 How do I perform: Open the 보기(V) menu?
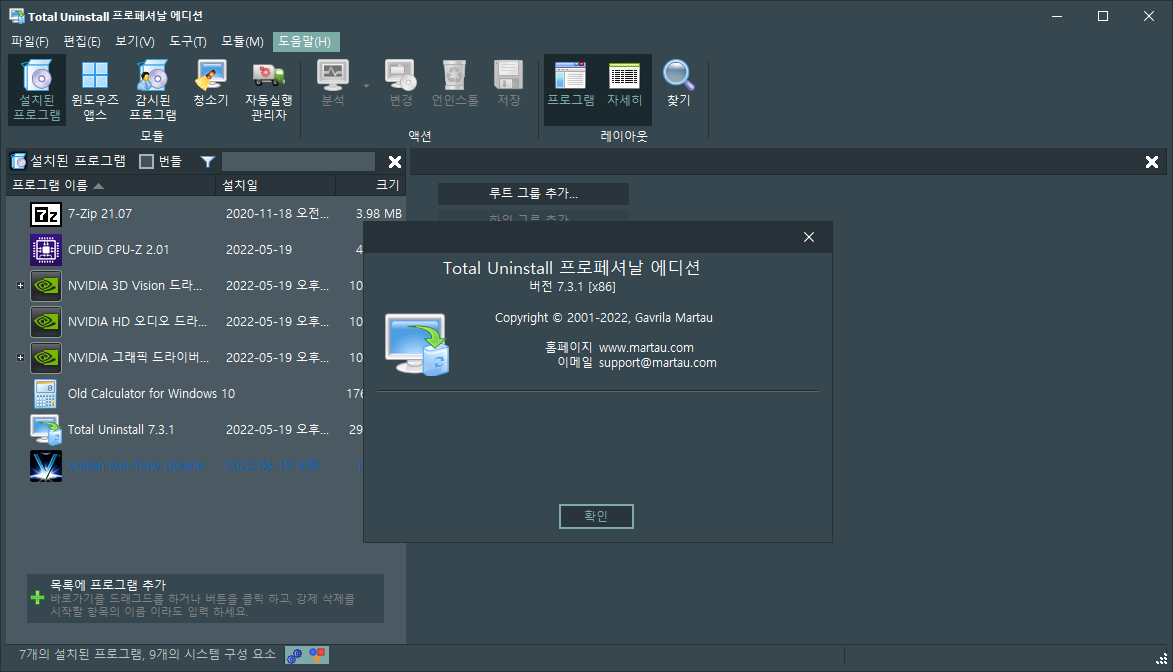click(135, 42)
